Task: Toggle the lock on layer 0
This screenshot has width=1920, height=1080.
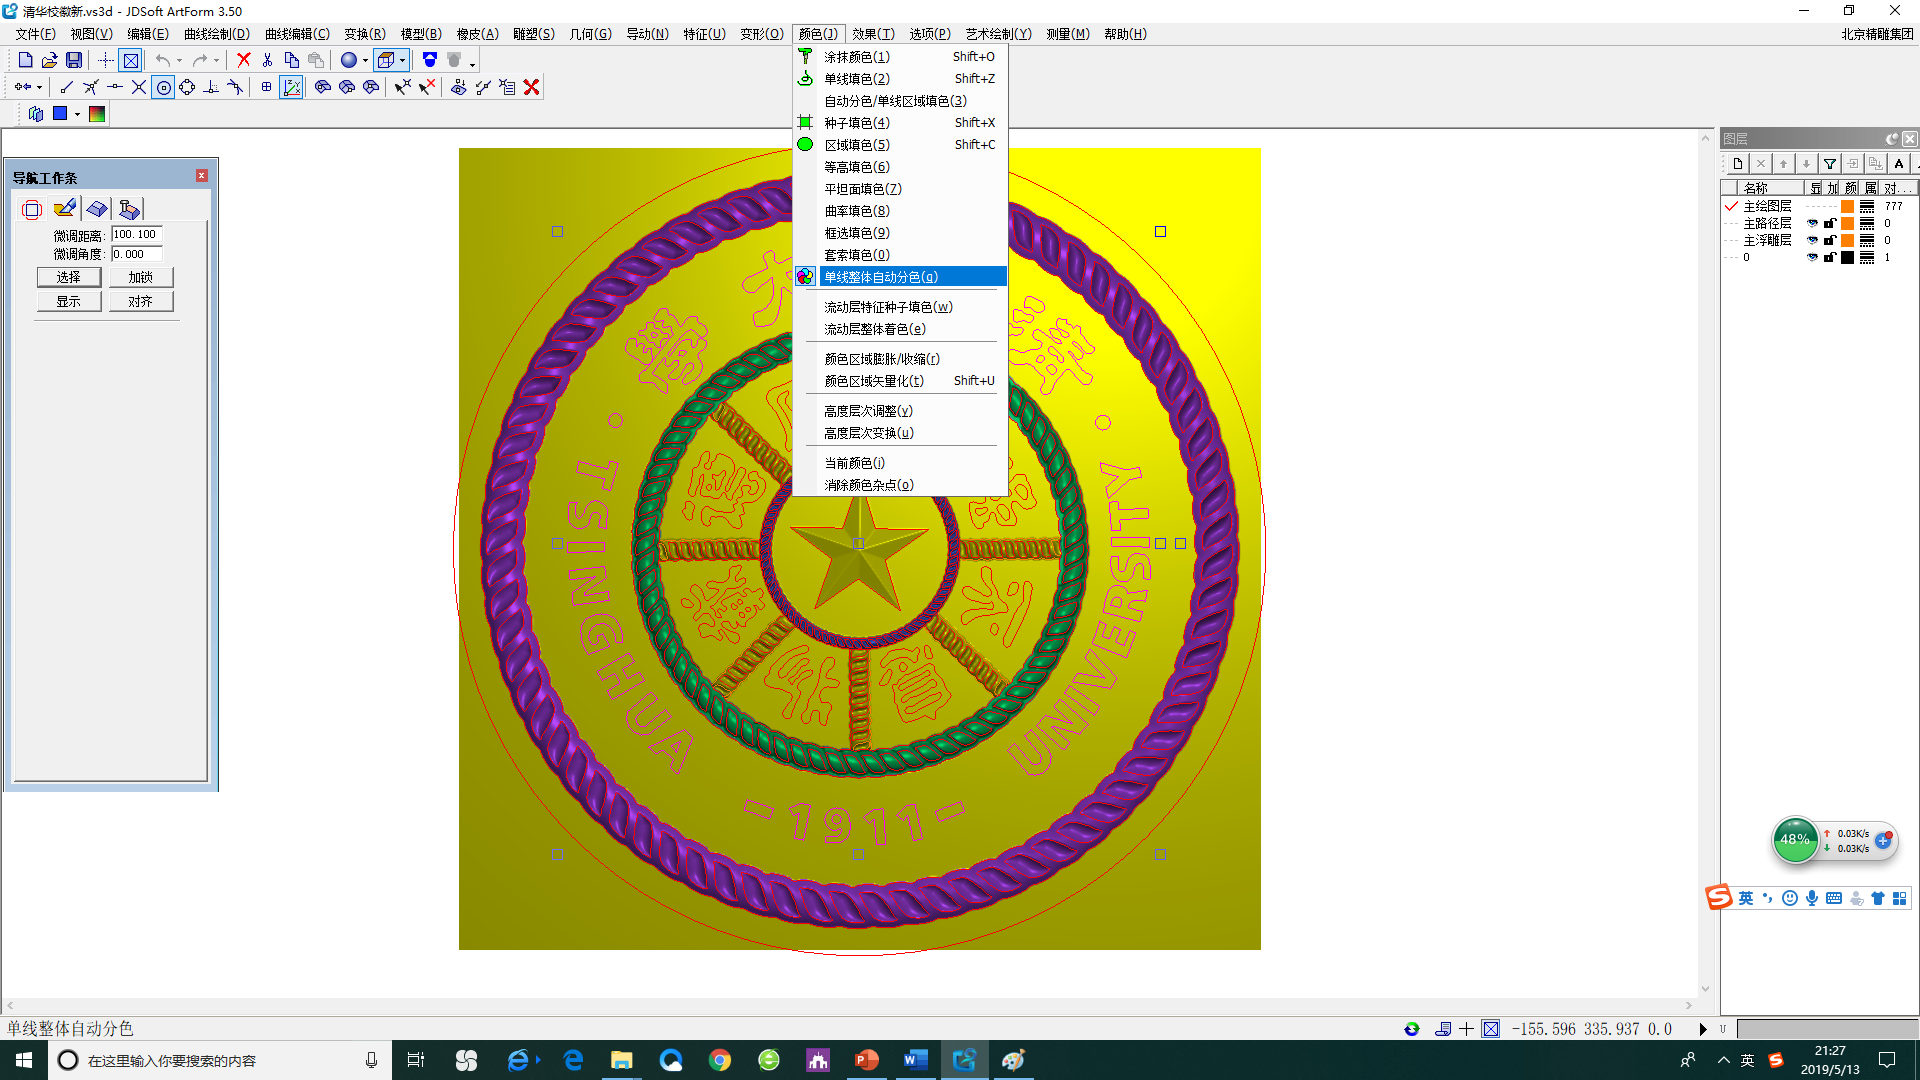Action: 1830,257
